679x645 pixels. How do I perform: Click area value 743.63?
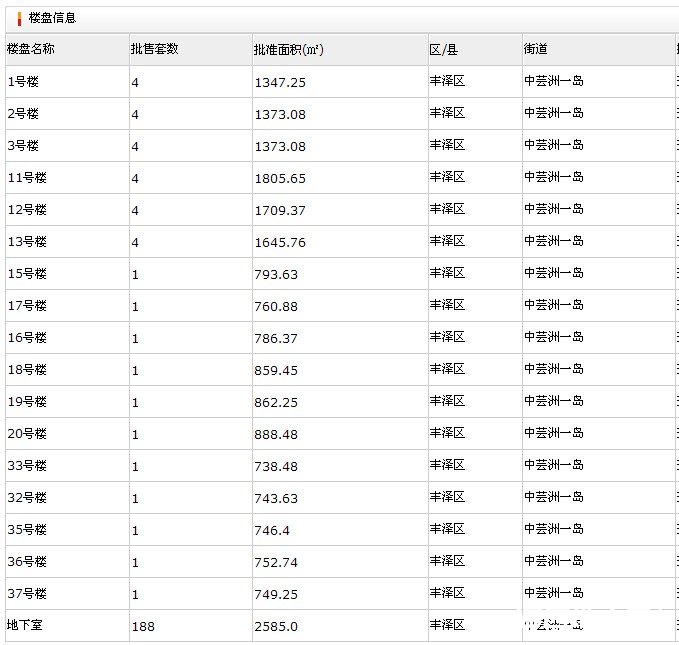pos(276,499)
